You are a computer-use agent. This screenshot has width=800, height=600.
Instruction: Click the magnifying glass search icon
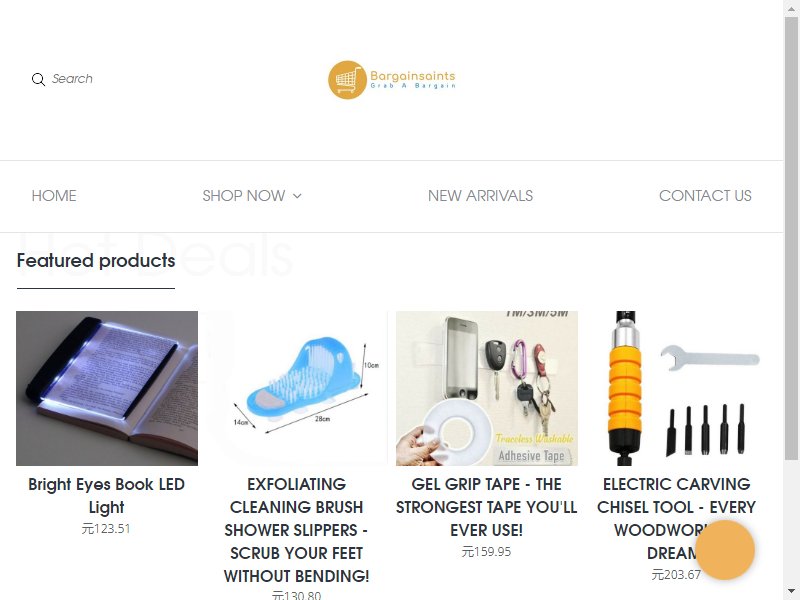[x=38, y=79]
